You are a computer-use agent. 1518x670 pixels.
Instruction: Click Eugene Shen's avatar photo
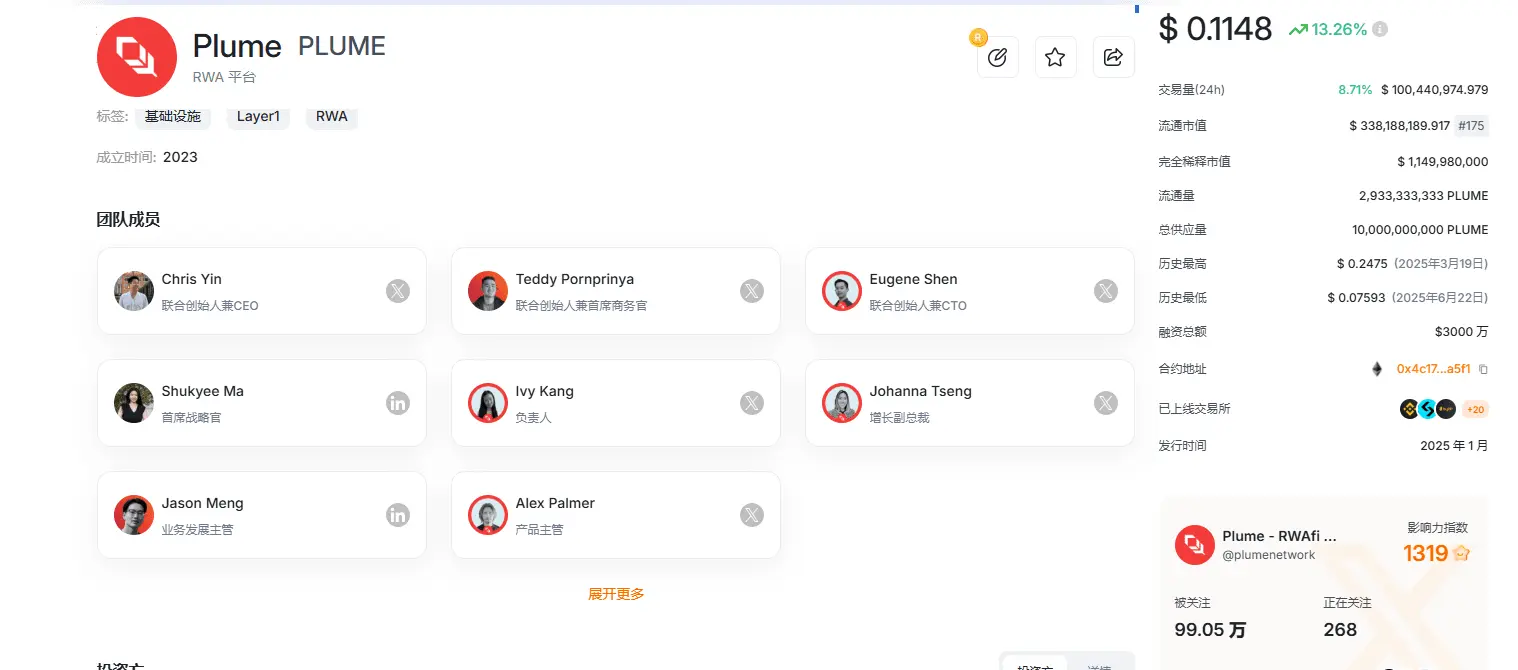(x=842, y=291)
